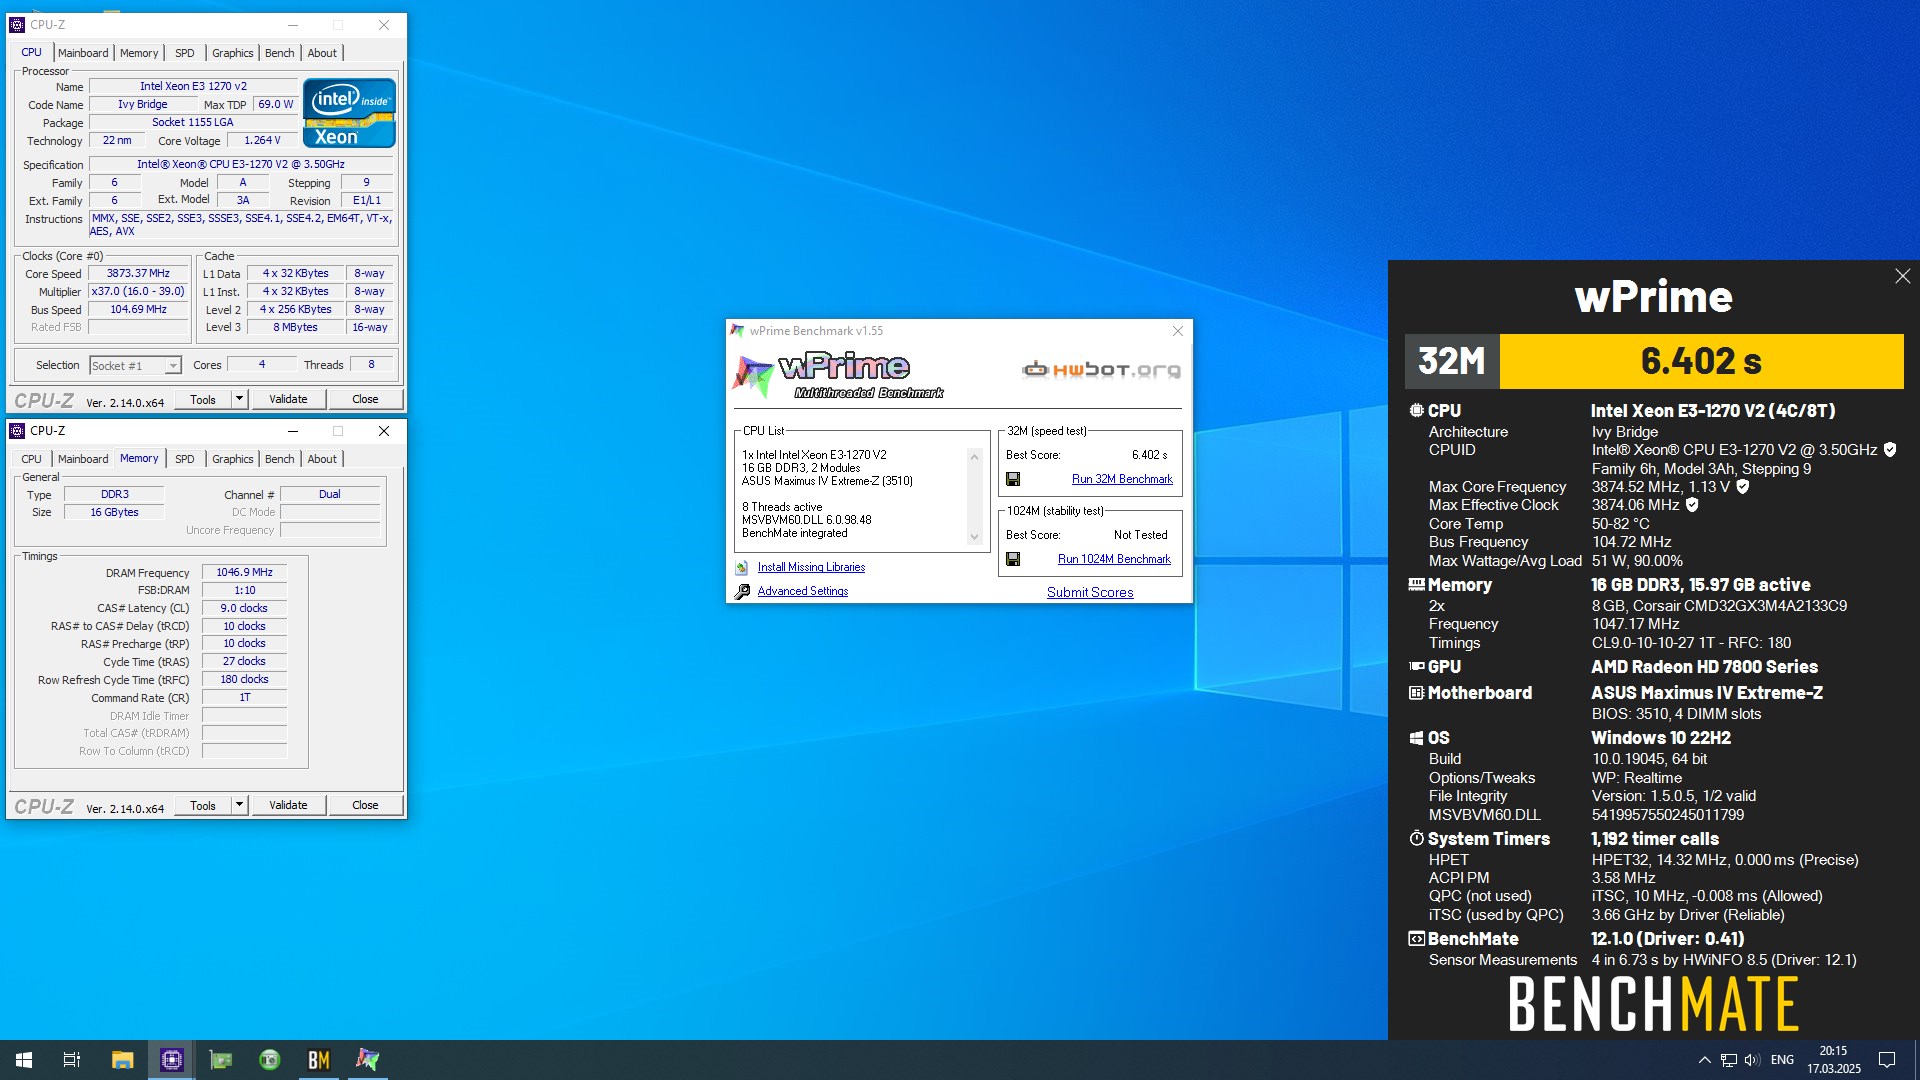Screen dimensions: 1920x1080
Task: Switch to Mainboard tab in upper CPU-Z window
Action: tap(83, 53)
